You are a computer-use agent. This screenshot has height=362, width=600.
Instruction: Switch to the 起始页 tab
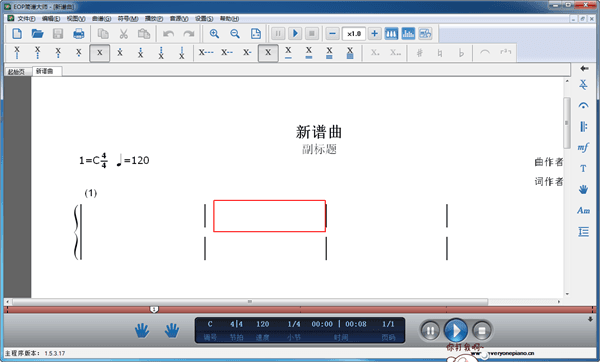point(16,72)
